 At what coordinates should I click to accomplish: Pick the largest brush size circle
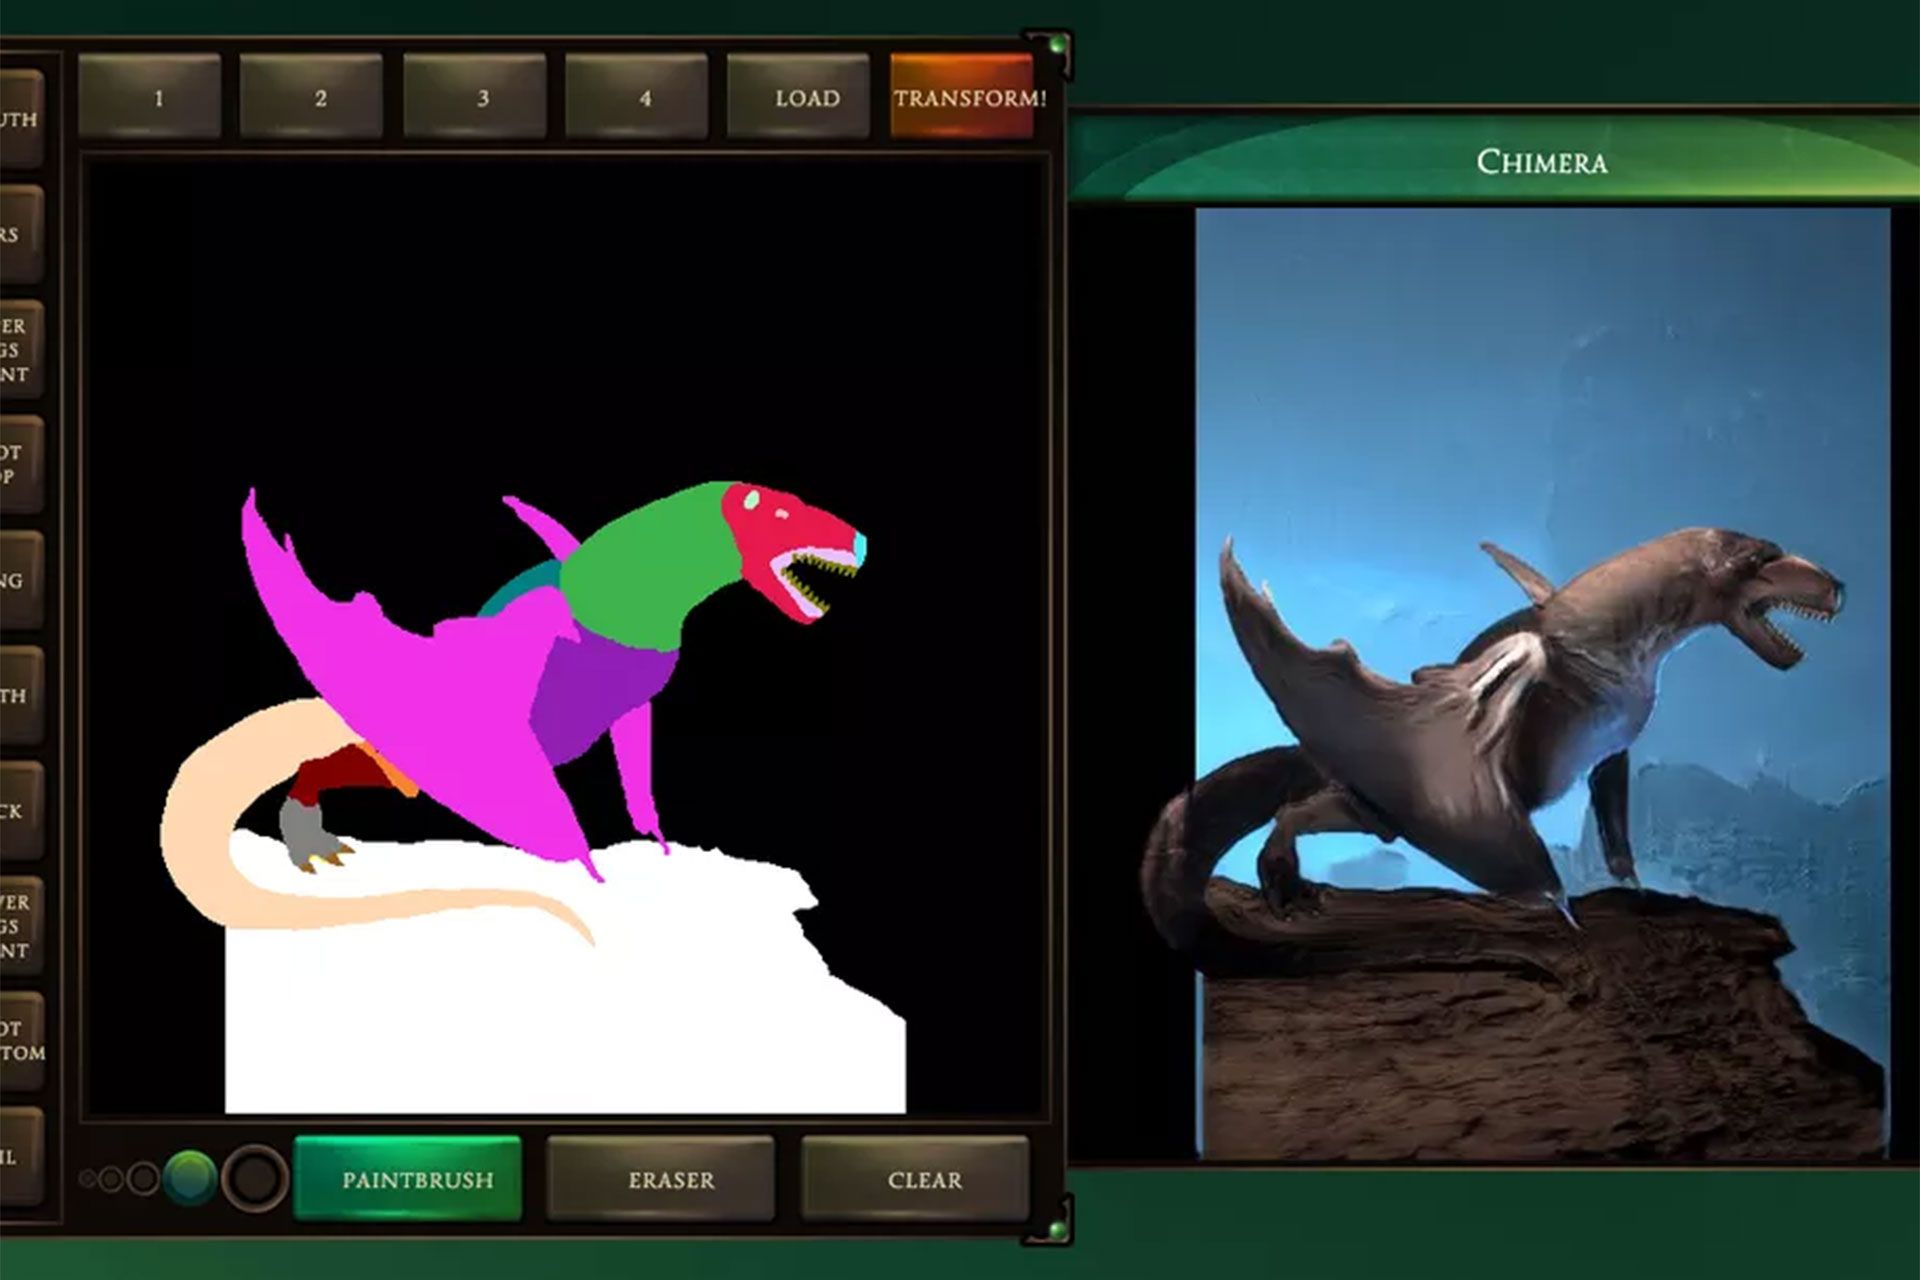click(x=254, y=1178)
